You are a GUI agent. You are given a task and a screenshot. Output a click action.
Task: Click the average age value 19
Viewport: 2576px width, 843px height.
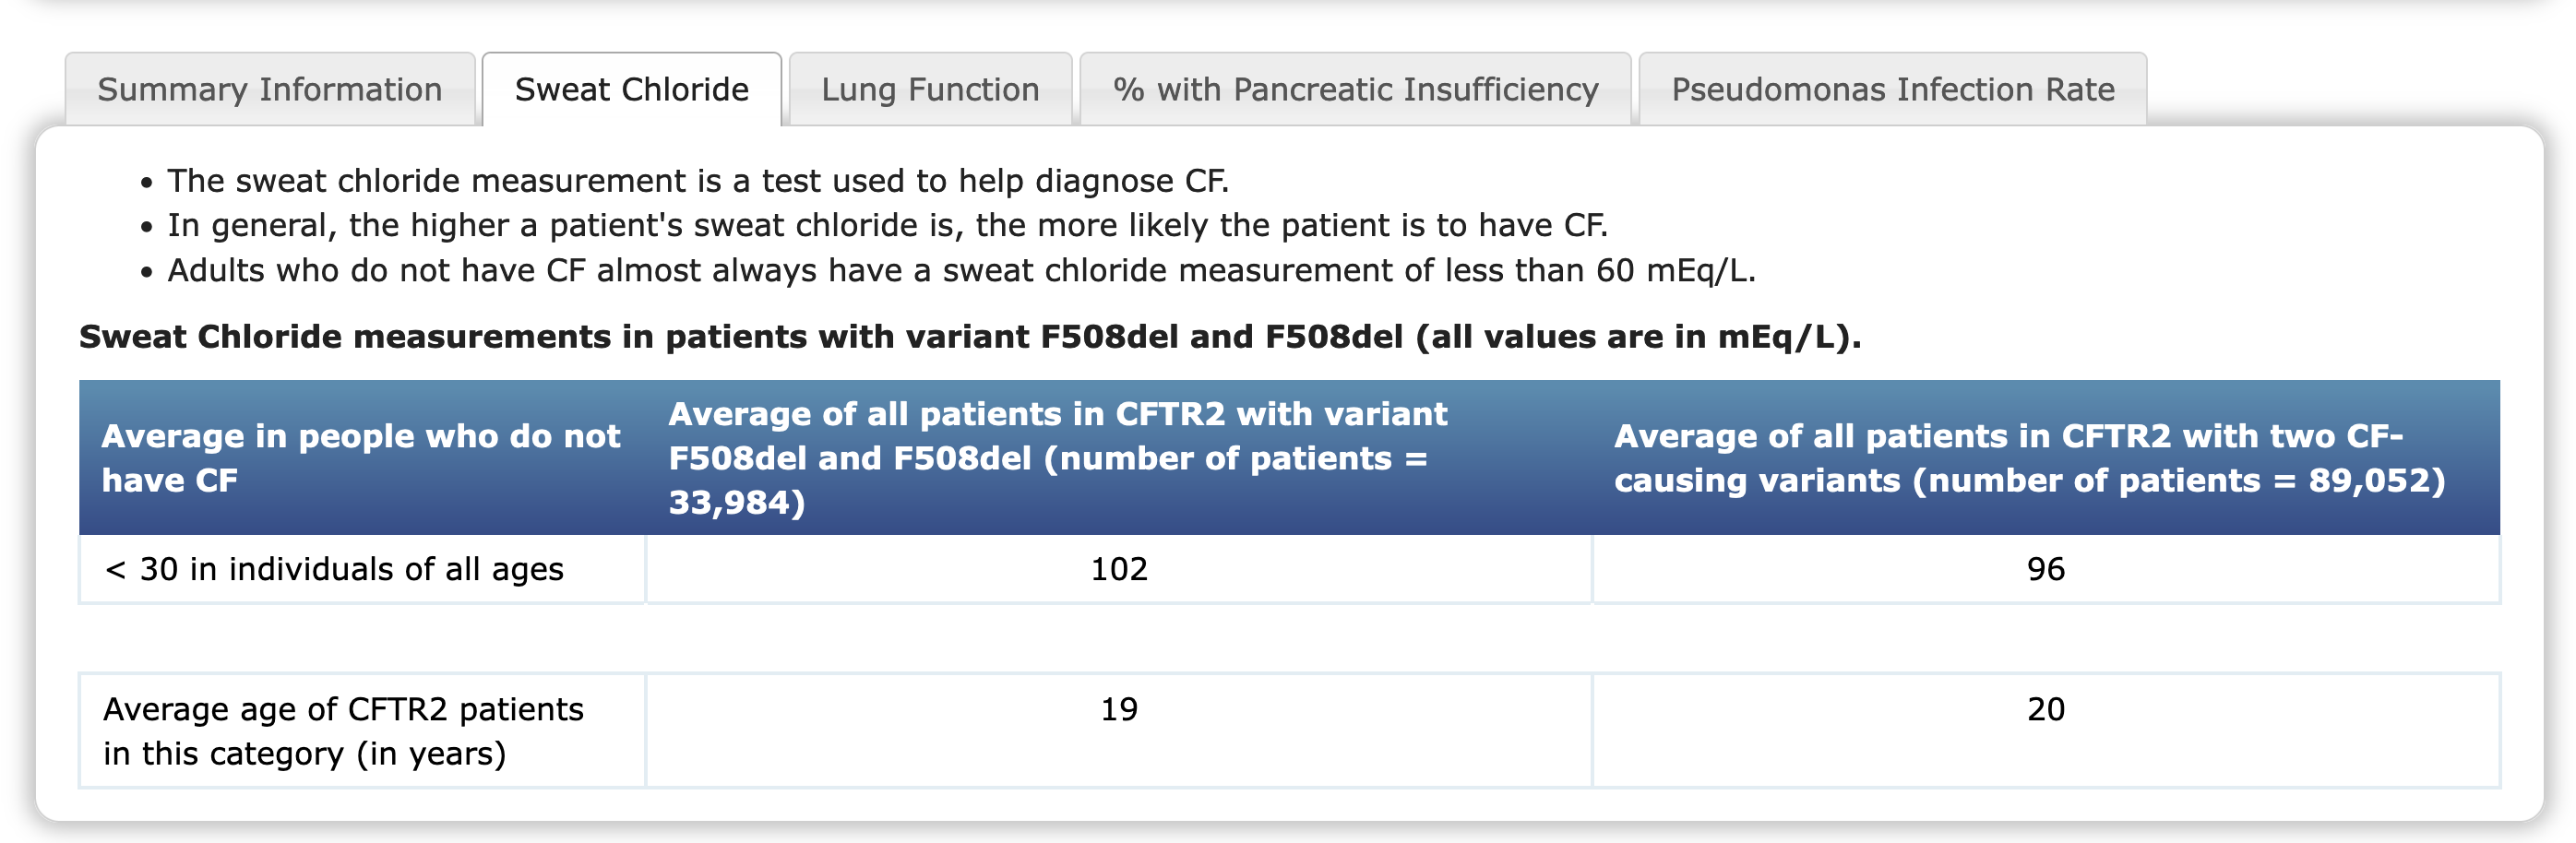[x=1119, y=709]
